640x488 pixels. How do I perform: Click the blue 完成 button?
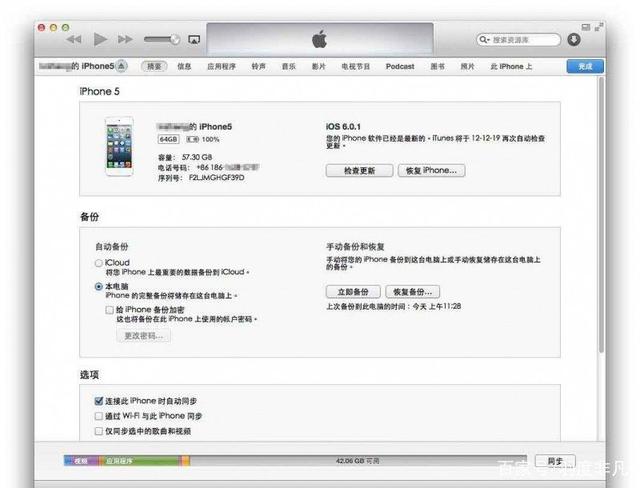585,66
